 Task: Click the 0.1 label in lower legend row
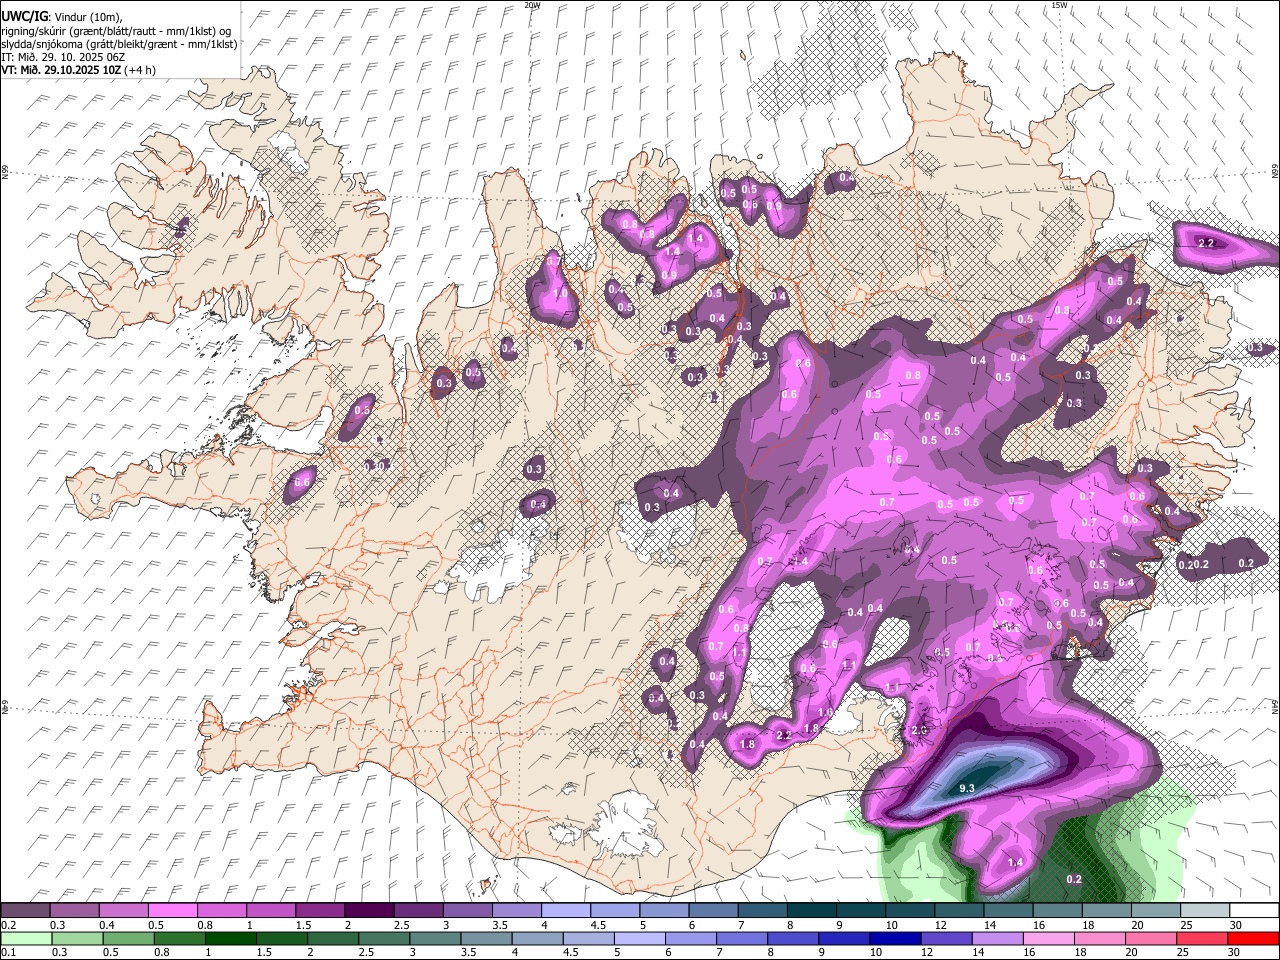click(8, 953)
